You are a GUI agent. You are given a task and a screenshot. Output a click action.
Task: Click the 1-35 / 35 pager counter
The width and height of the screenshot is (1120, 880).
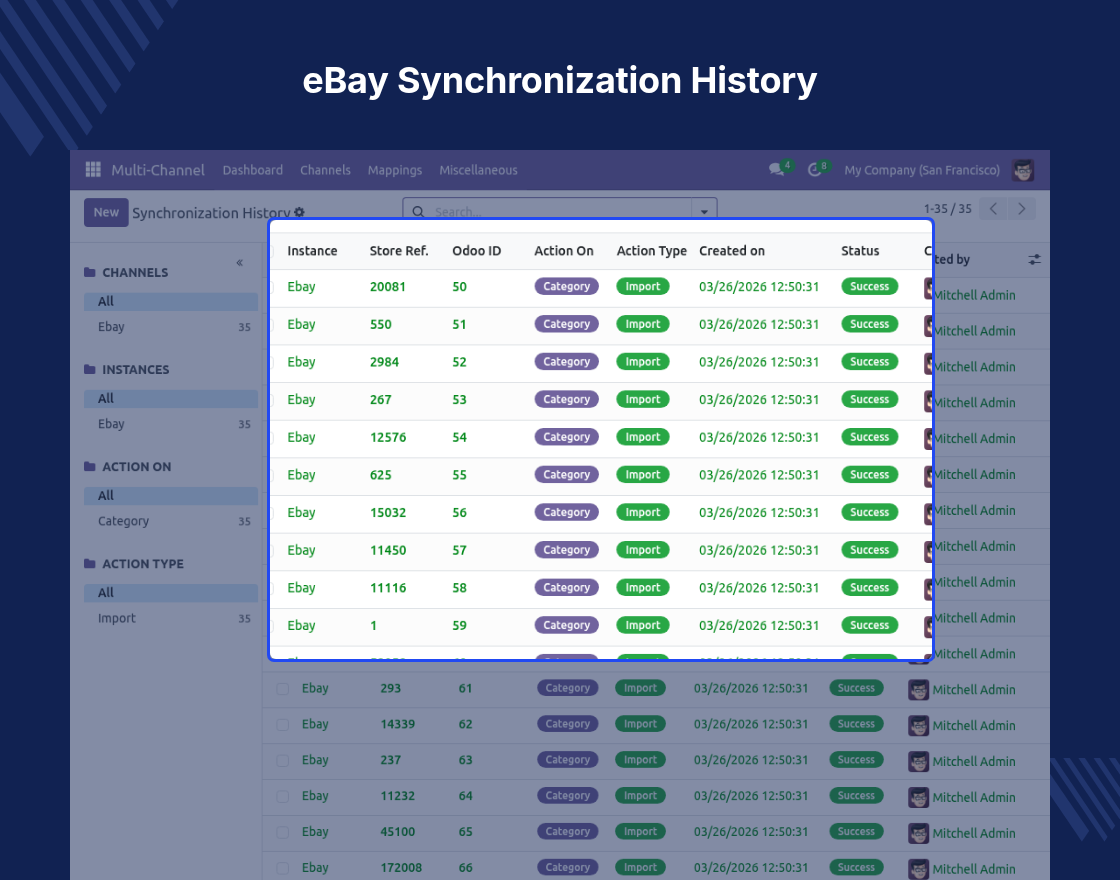[x=947, y=209]
